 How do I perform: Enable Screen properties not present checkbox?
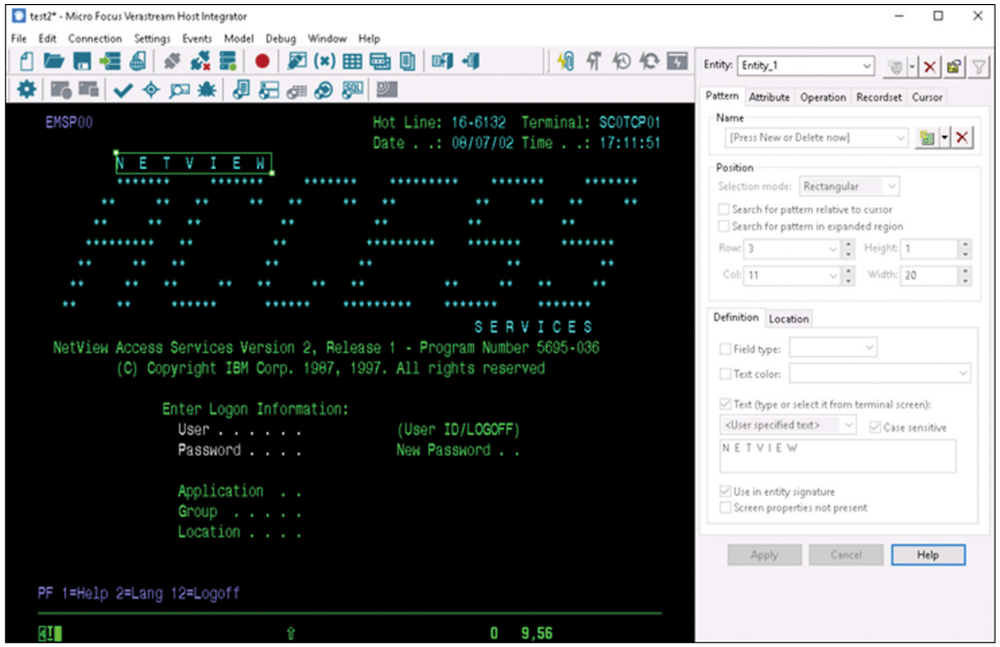tap(725, 508)
